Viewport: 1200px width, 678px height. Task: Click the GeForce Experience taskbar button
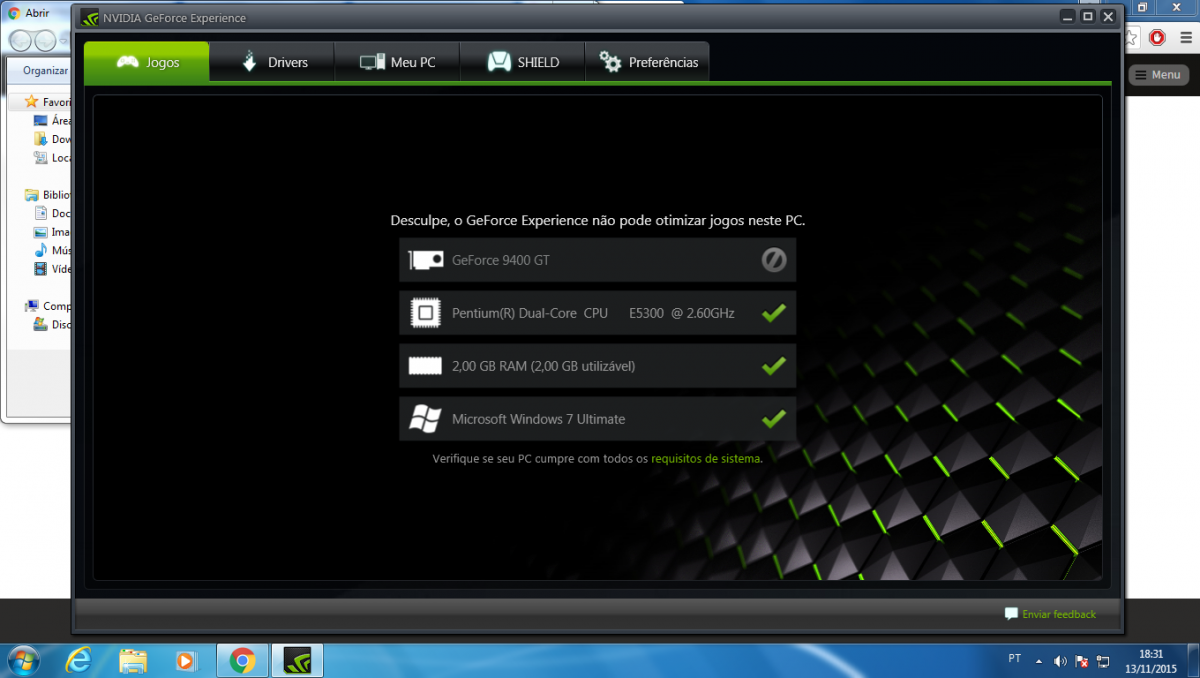[x=297, y=660]
